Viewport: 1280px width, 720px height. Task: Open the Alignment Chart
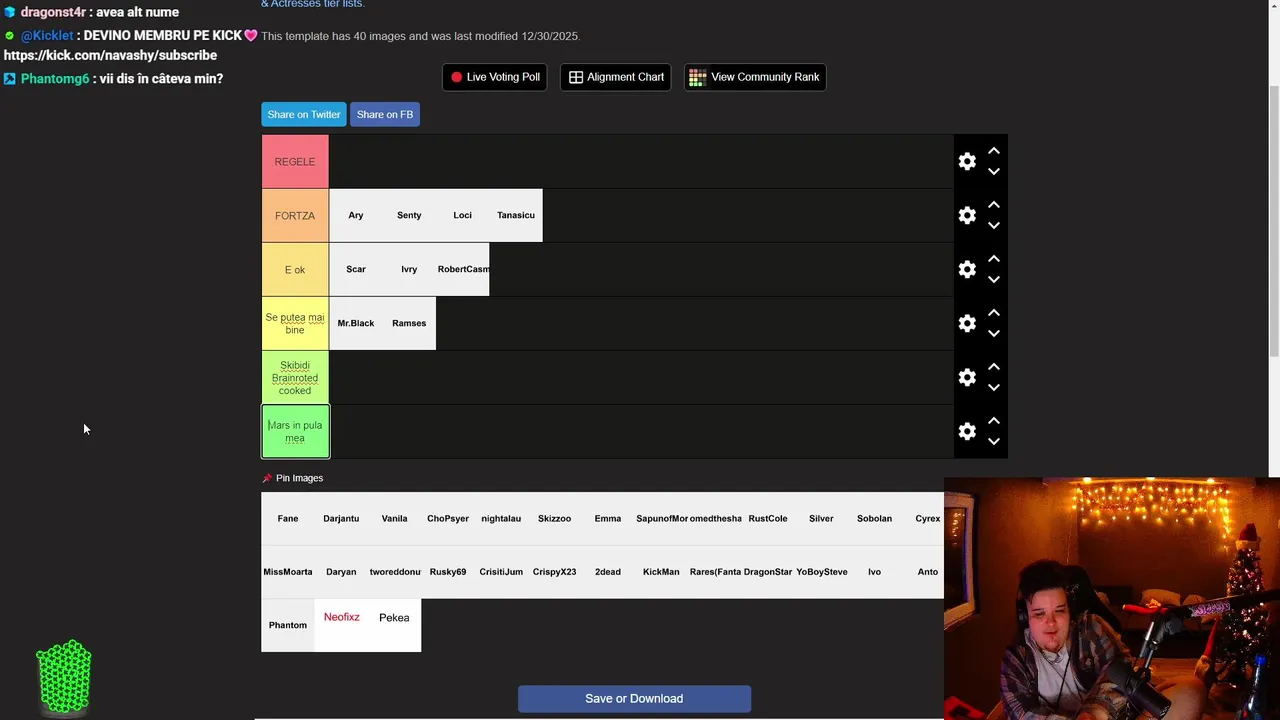(x=616, y=77)
